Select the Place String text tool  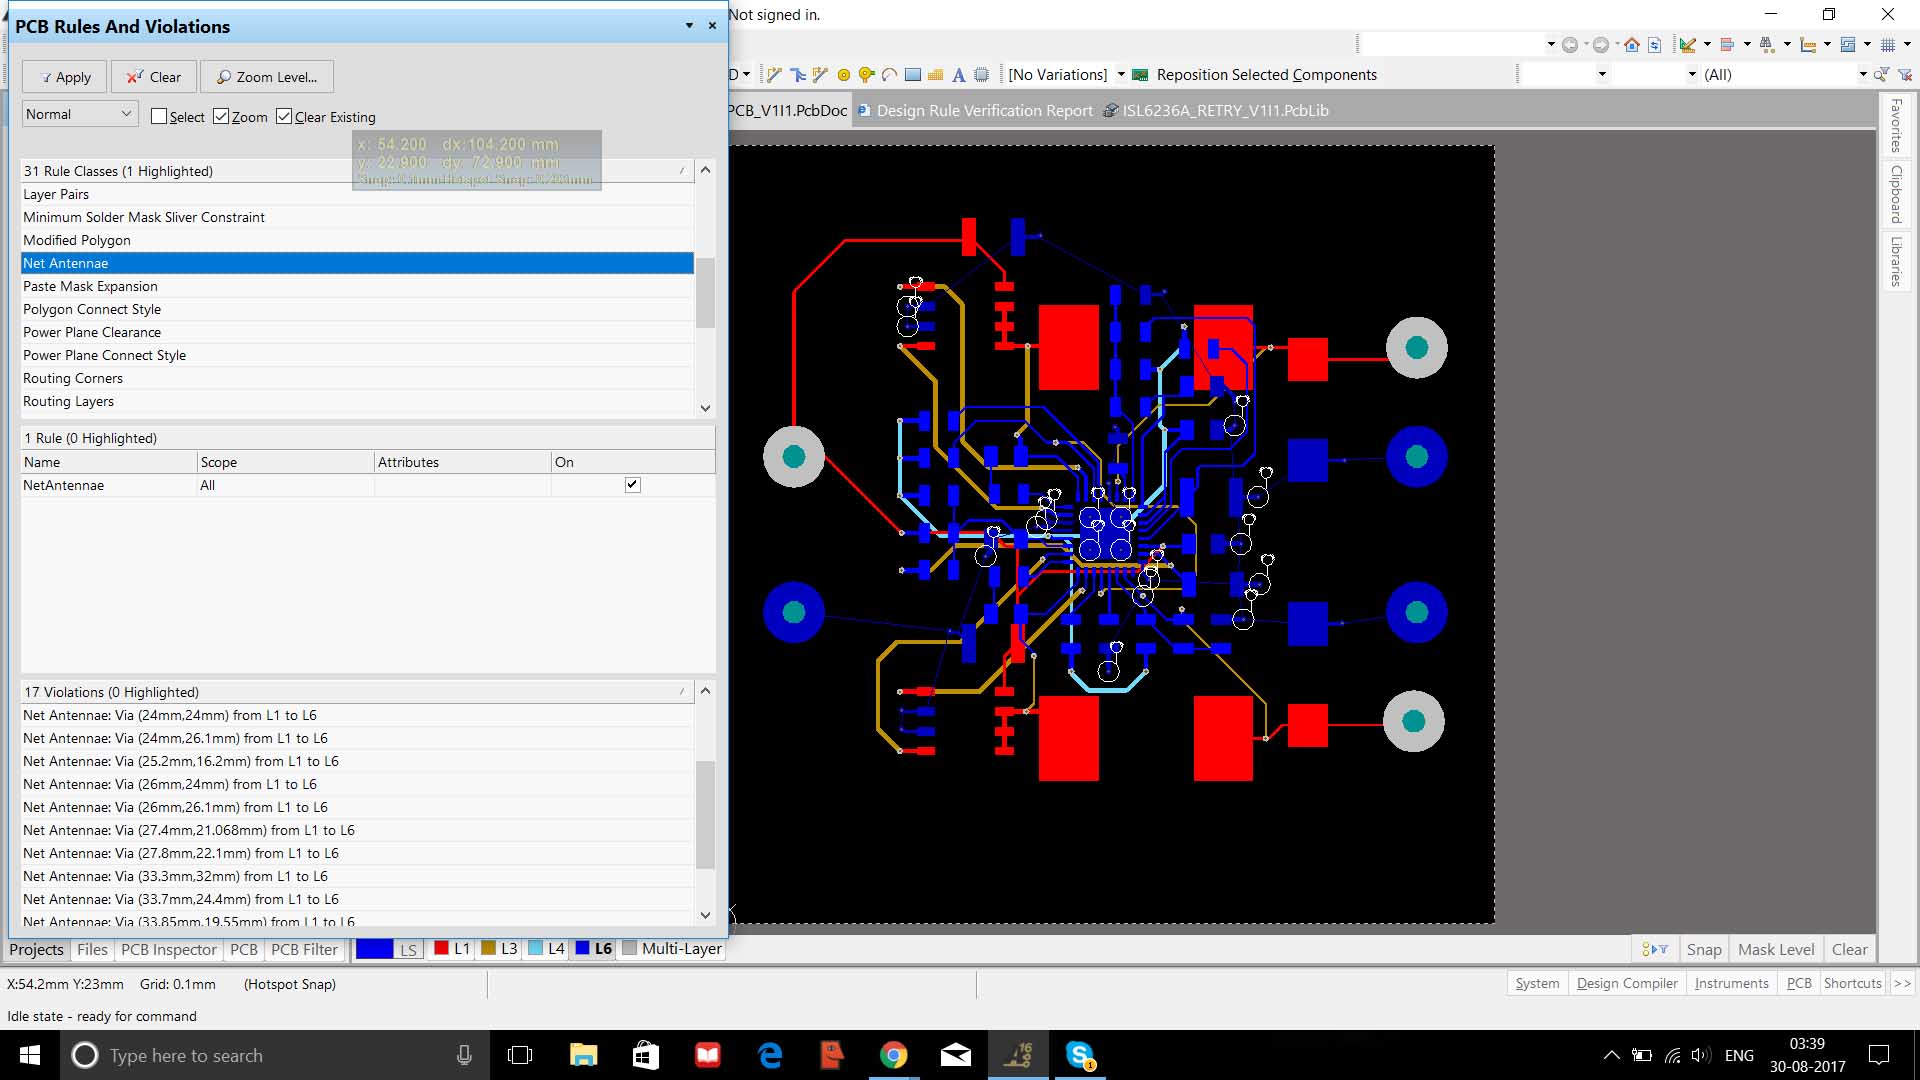click(958, 75)
